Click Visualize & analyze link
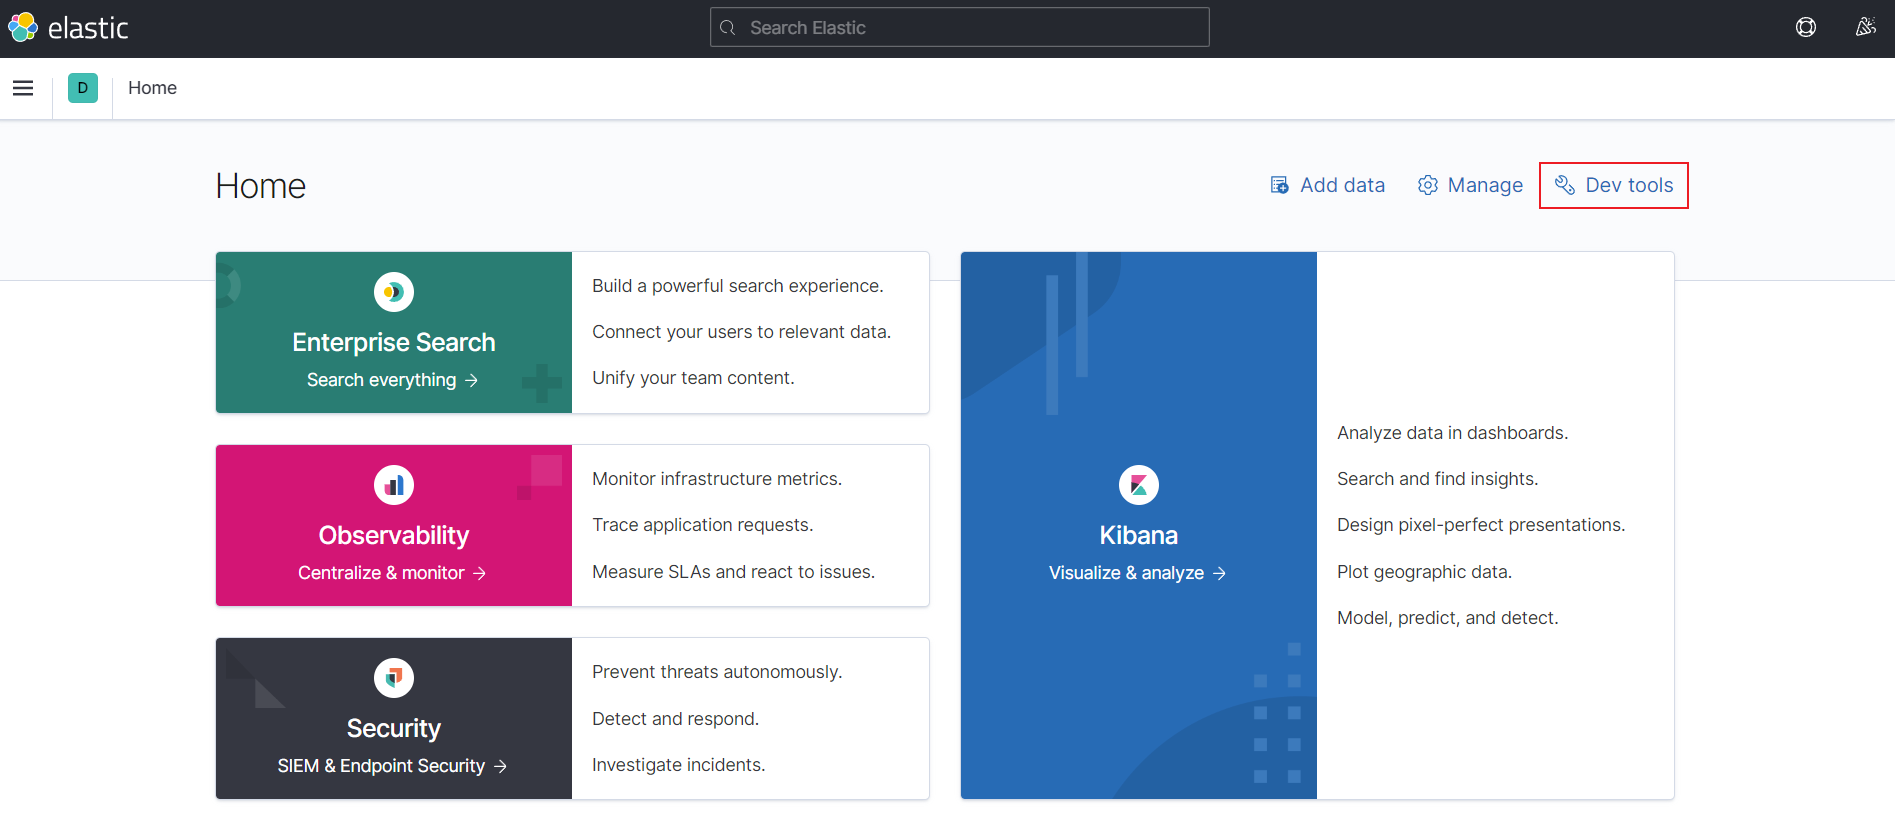 pos(1137,573)
